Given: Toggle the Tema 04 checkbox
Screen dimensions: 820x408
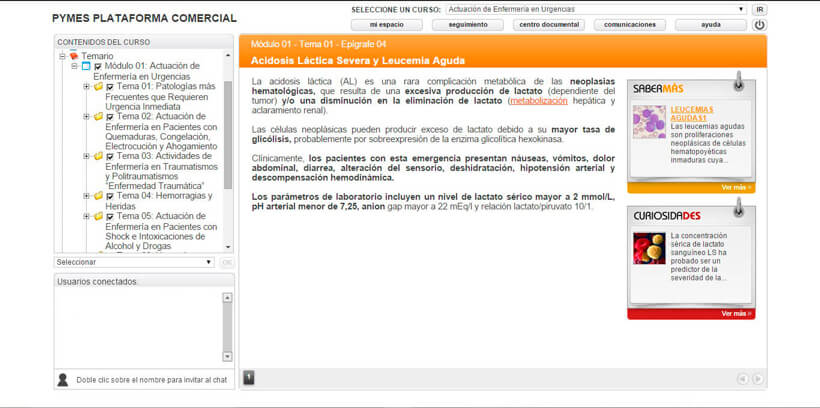Looking at the screenshot, I should pyautogui.click(x=110, y=196).
